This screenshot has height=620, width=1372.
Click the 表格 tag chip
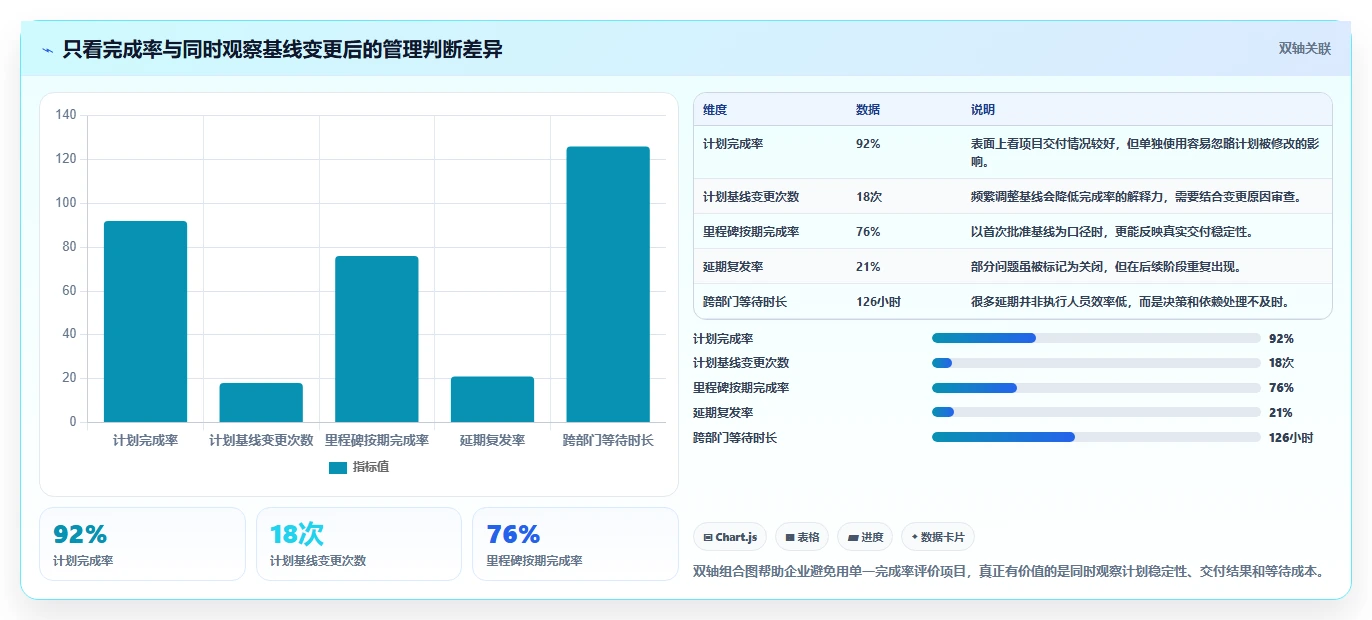[x=802, y=537]
